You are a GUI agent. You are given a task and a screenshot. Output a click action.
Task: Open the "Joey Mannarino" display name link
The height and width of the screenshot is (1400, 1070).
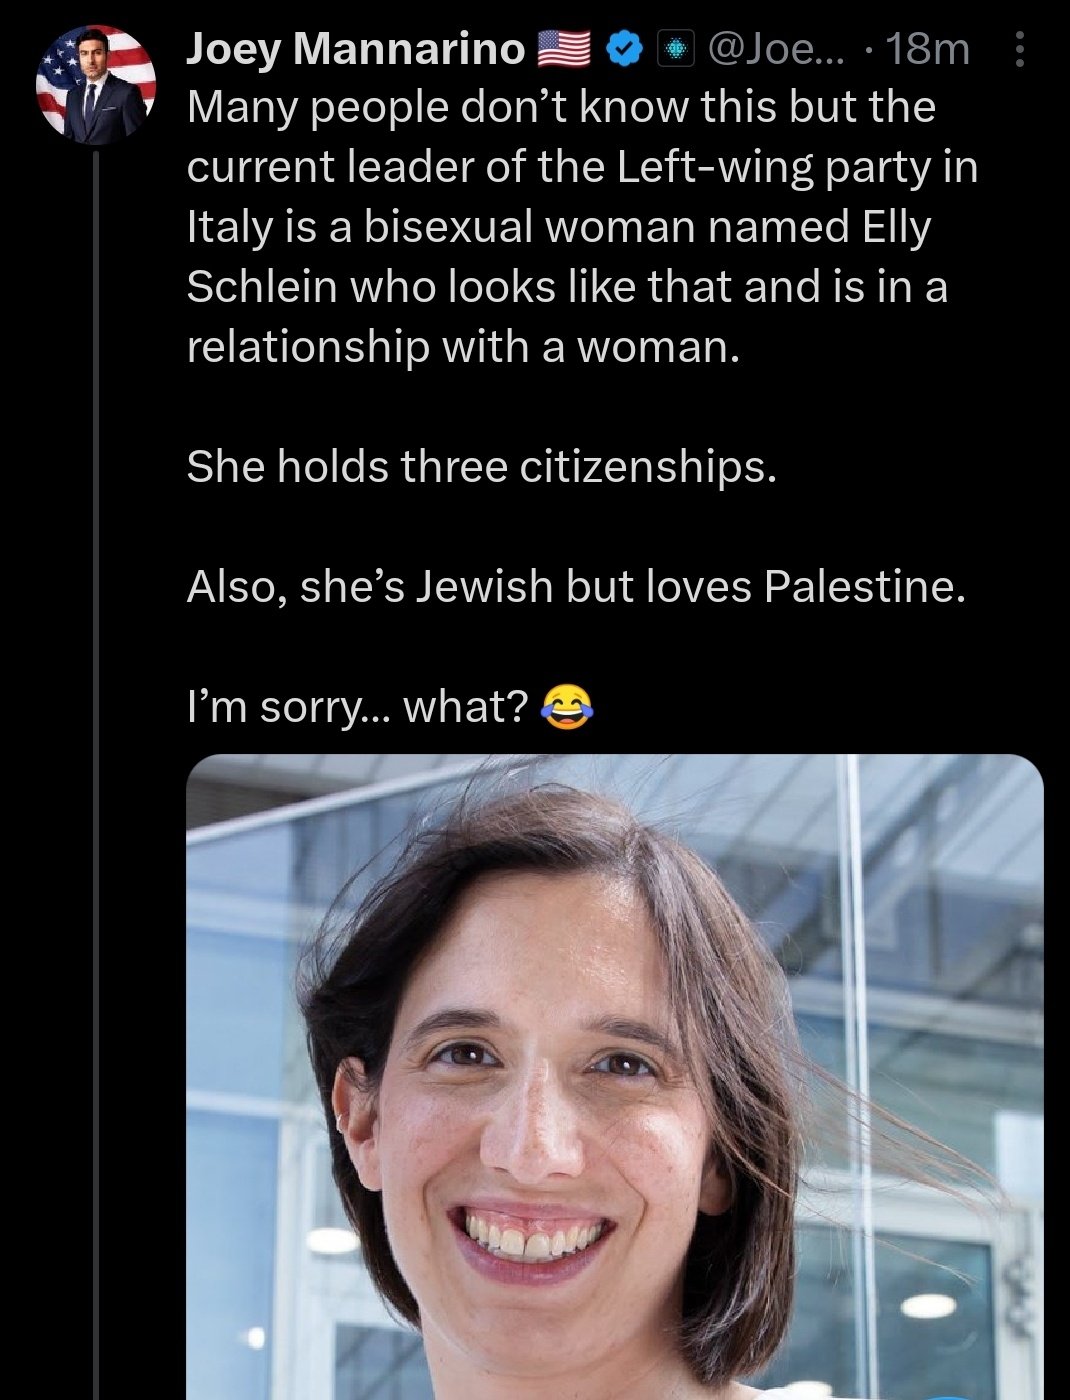pos(355,49)
